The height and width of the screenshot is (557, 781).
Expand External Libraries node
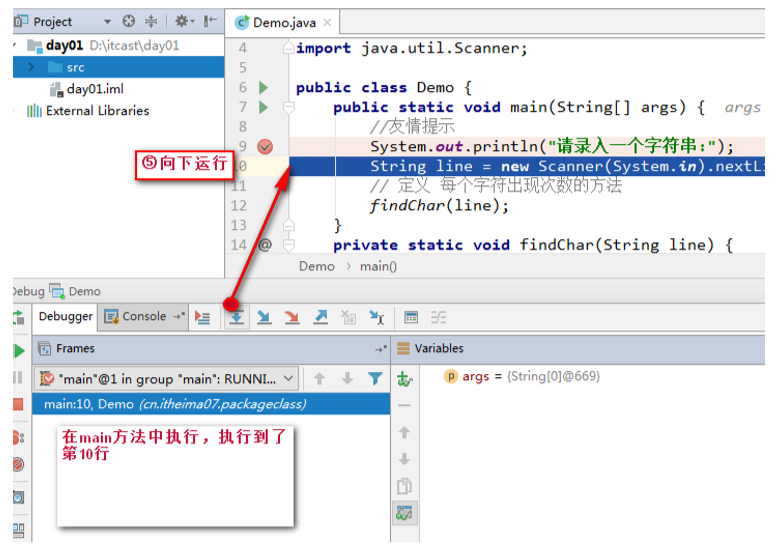pos(15,111)
